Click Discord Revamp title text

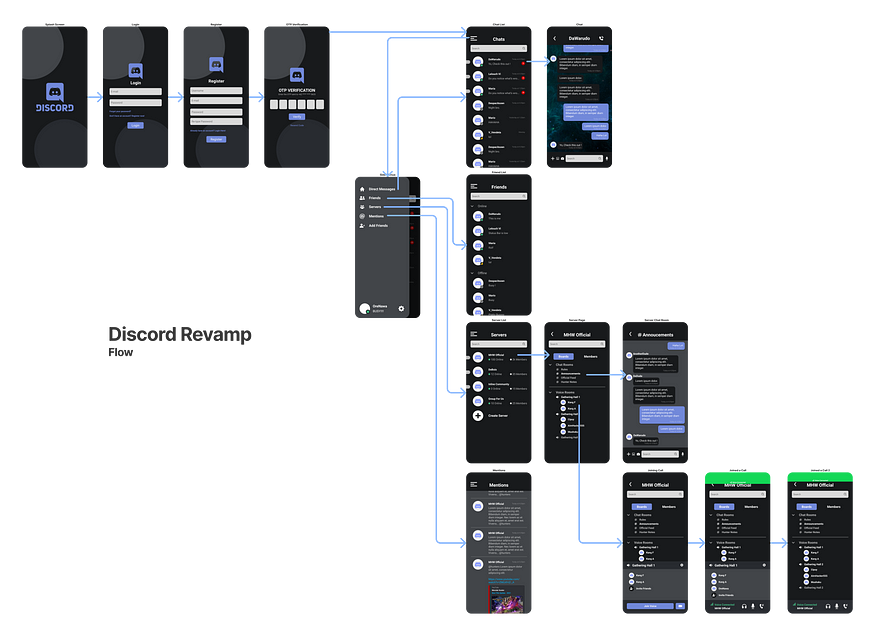180,334
